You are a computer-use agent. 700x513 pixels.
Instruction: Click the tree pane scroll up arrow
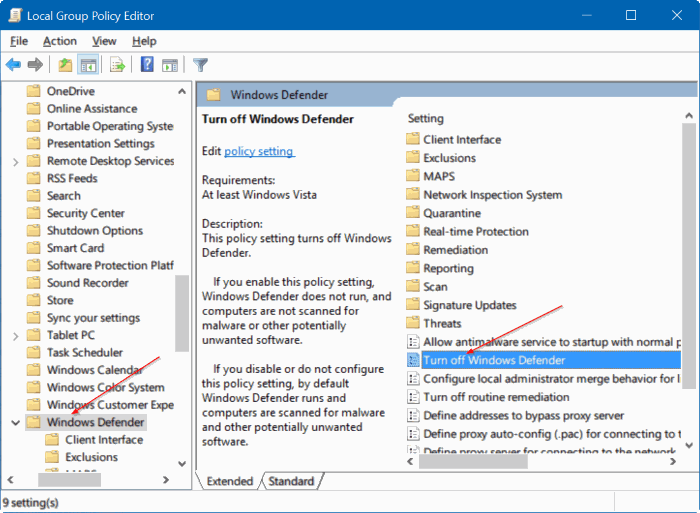[182, 91]
